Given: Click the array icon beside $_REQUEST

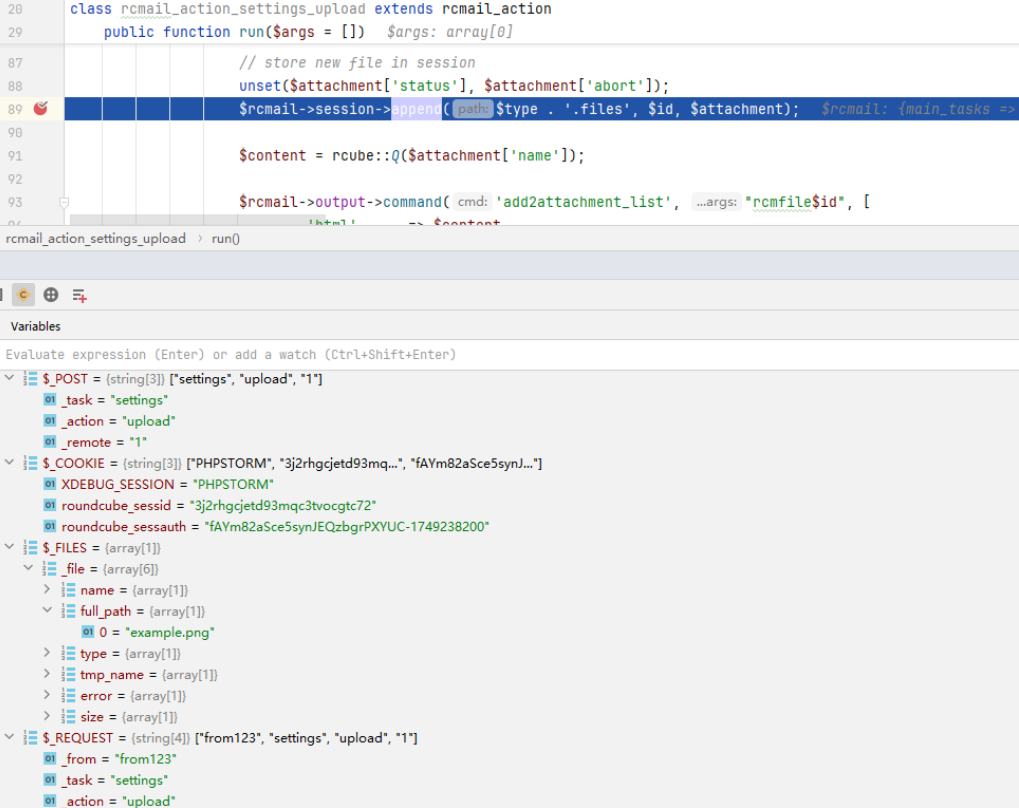Looking at the screenshot, I should point(30,738).
